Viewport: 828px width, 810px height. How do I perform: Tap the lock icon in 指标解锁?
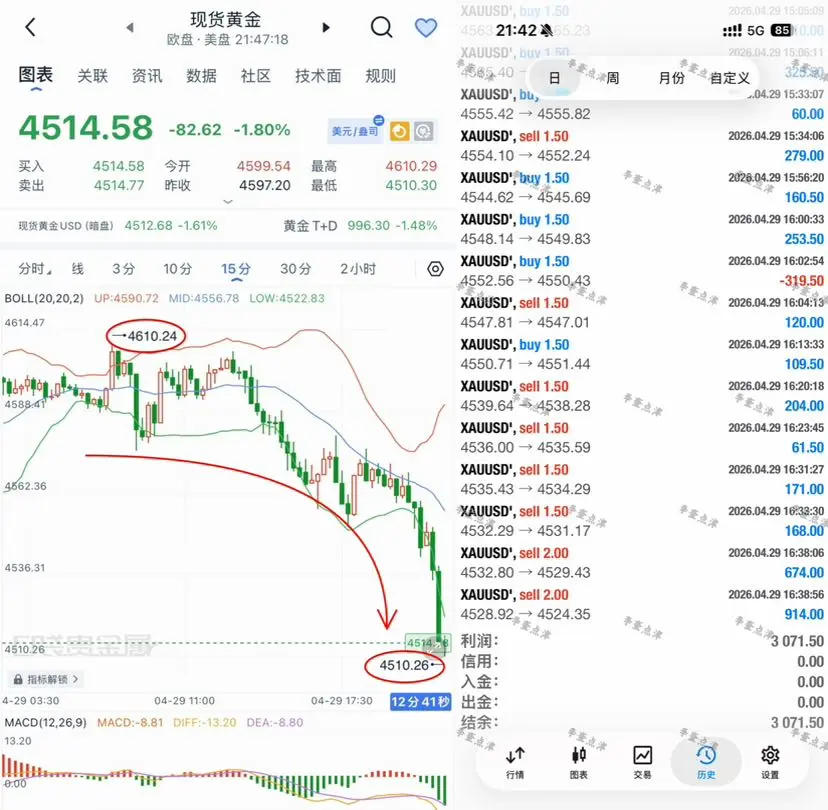coord(18,680)
